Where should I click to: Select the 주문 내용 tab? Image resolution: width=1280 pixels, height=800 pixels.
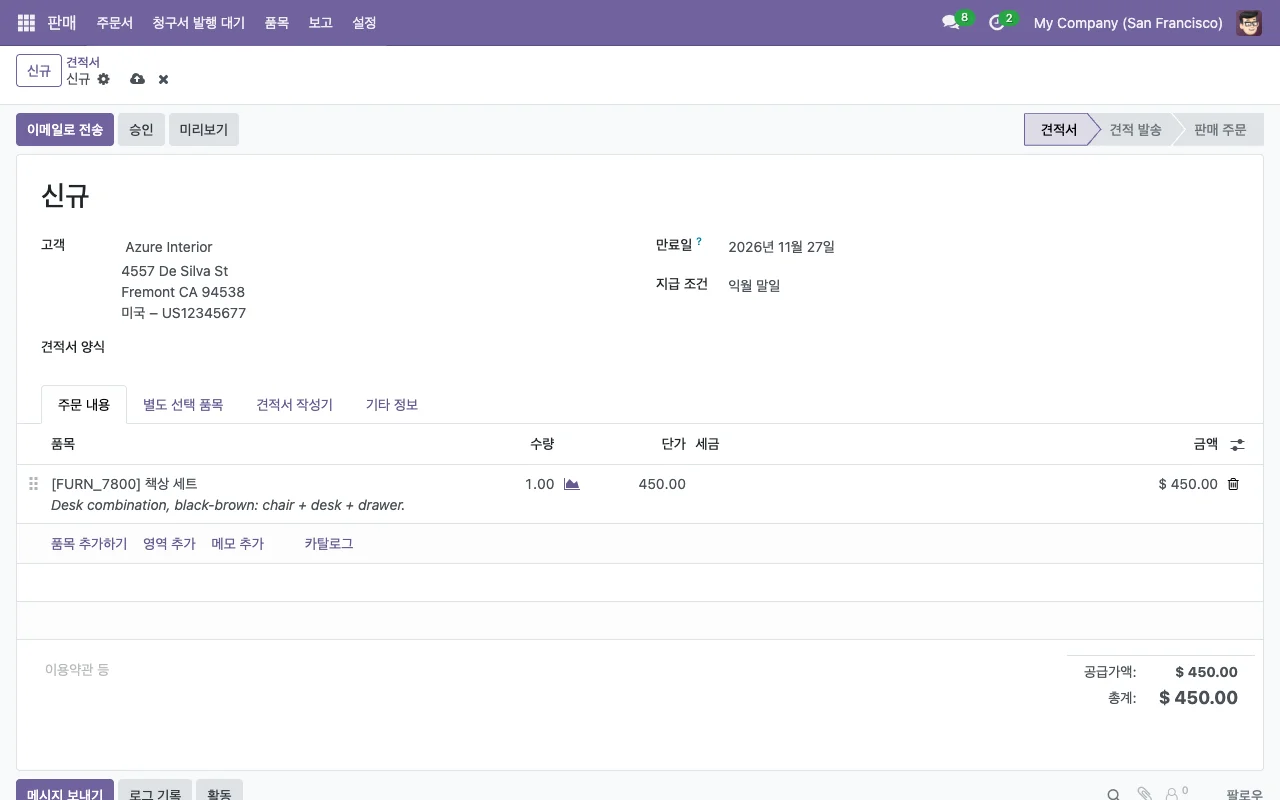click(x=84, y=405)
